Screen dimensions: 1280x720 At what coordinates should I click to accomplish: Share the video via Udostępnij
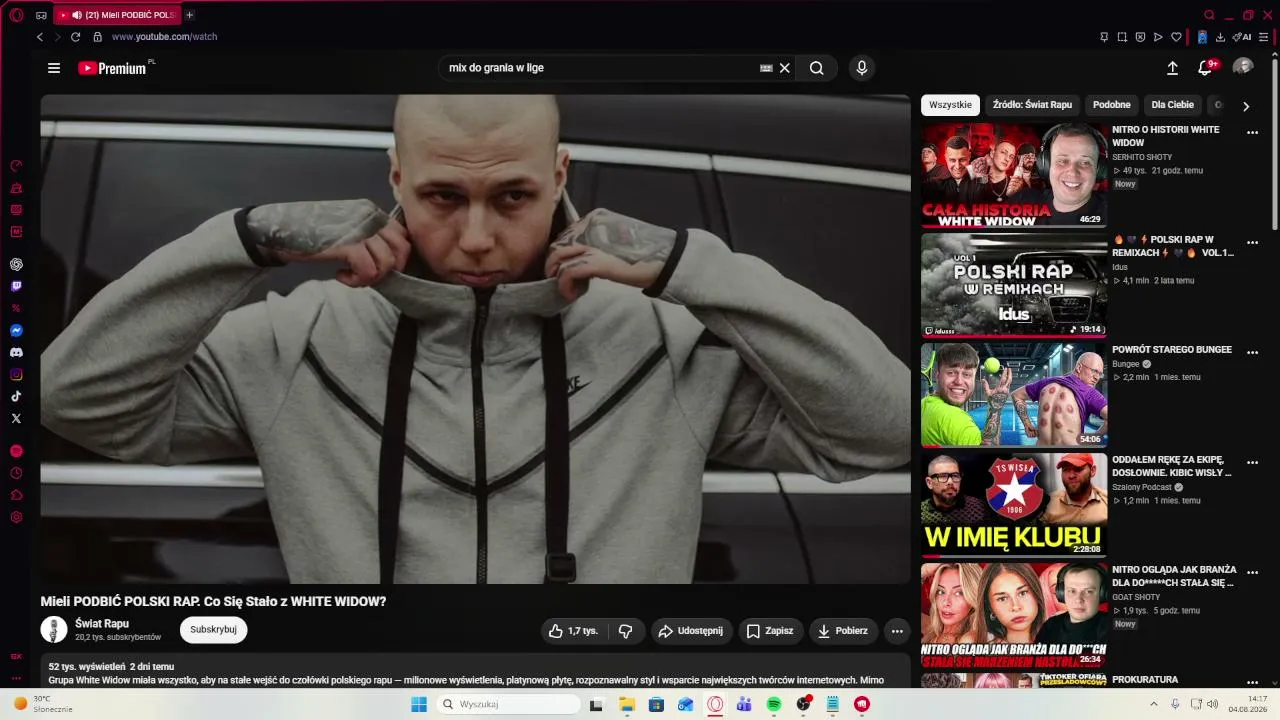coord(692,631)
